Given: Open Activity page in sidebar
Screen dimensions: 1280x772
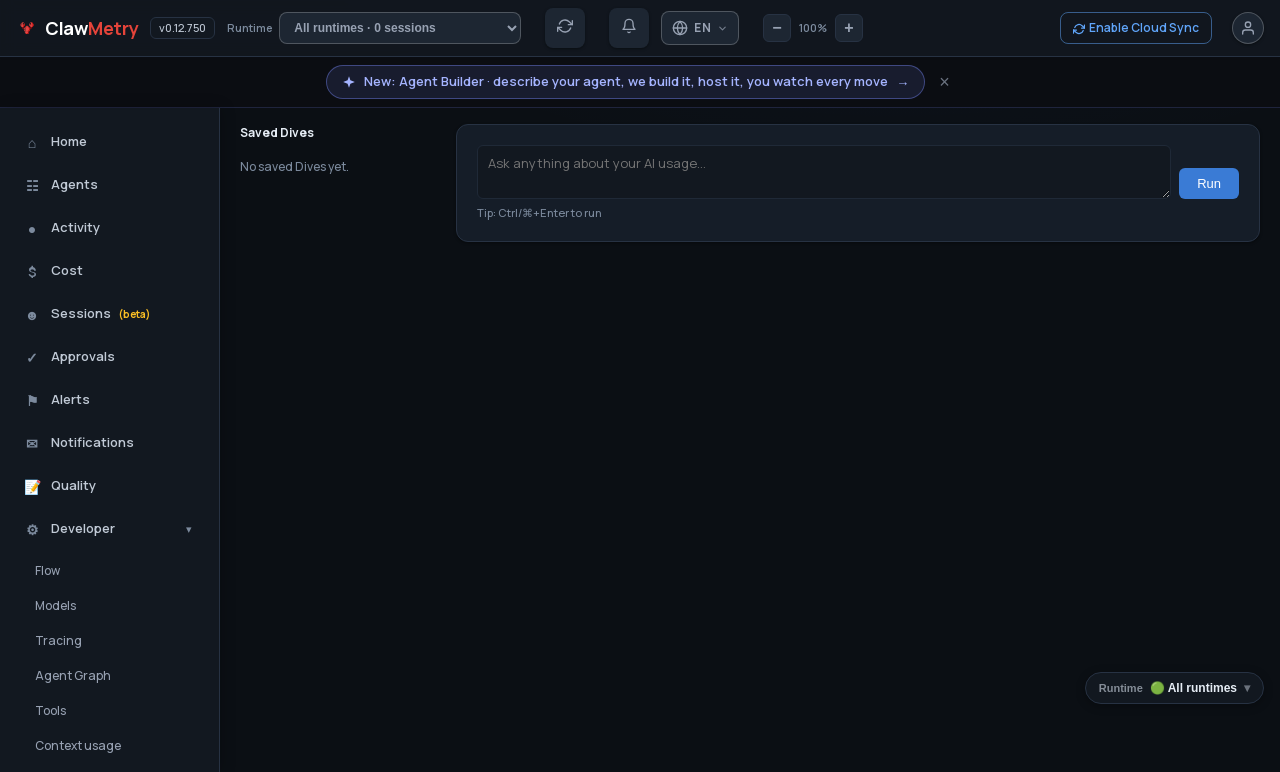Looking at the screenshot, I should click(110, 228).
